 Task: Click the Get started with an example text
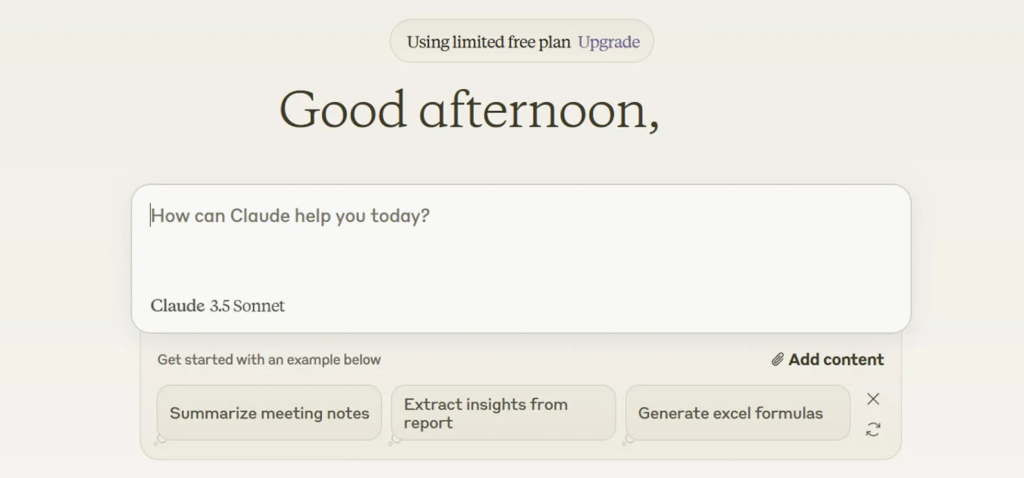click(269, 360)
